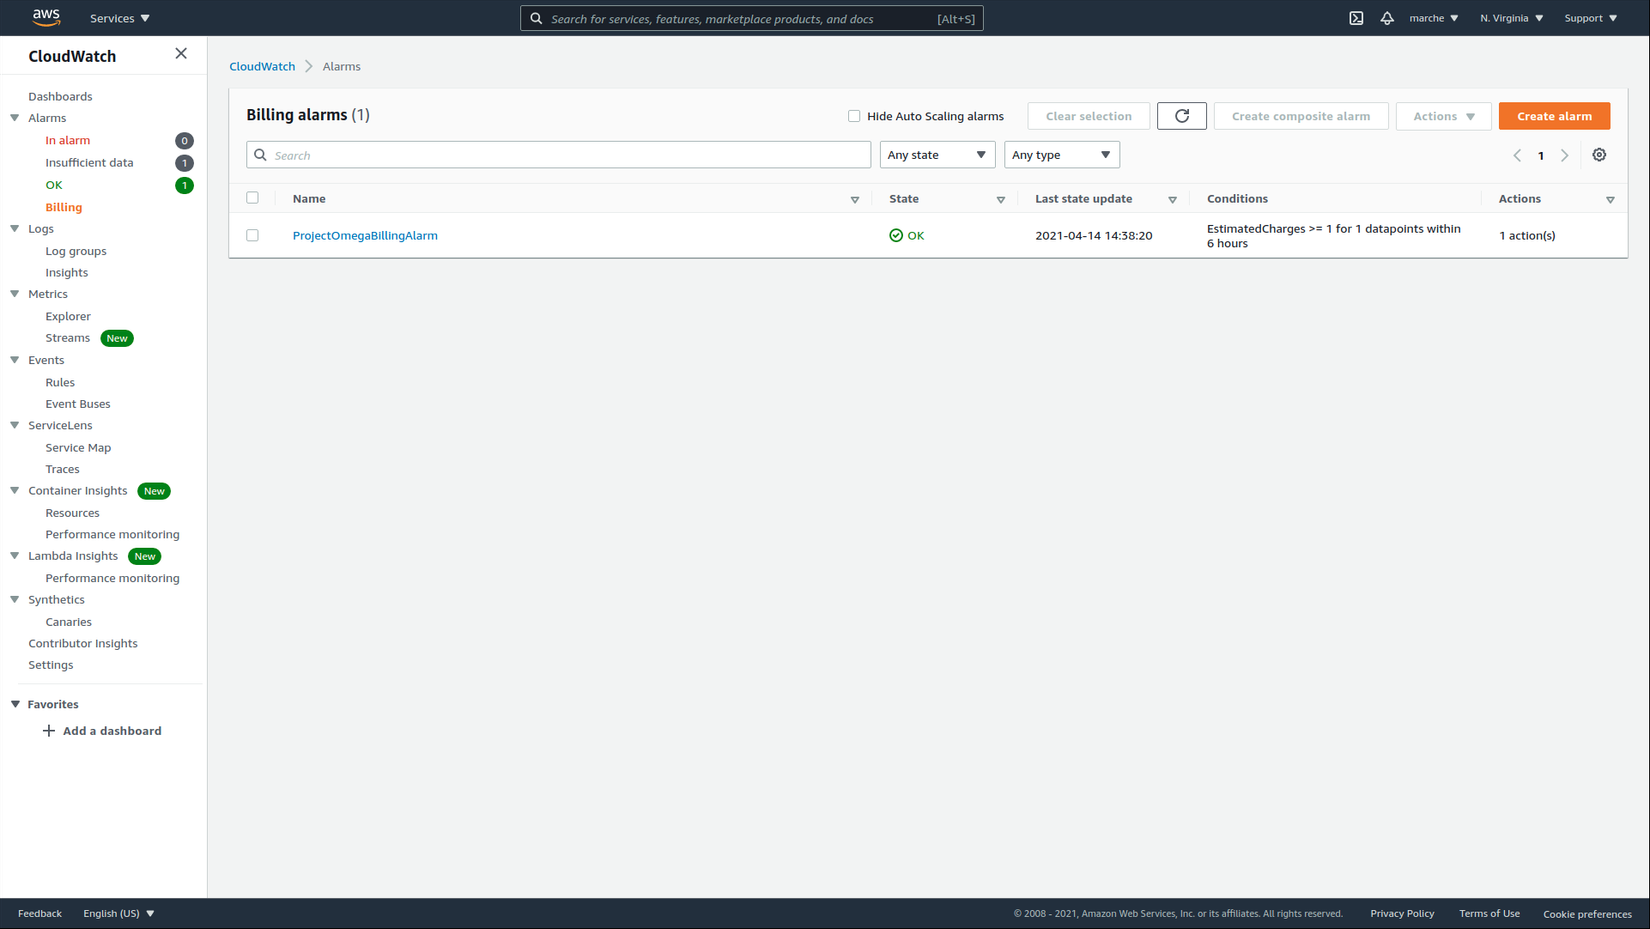
Task: Click the Feedback link in footer
Action: (x=40, y=913)
